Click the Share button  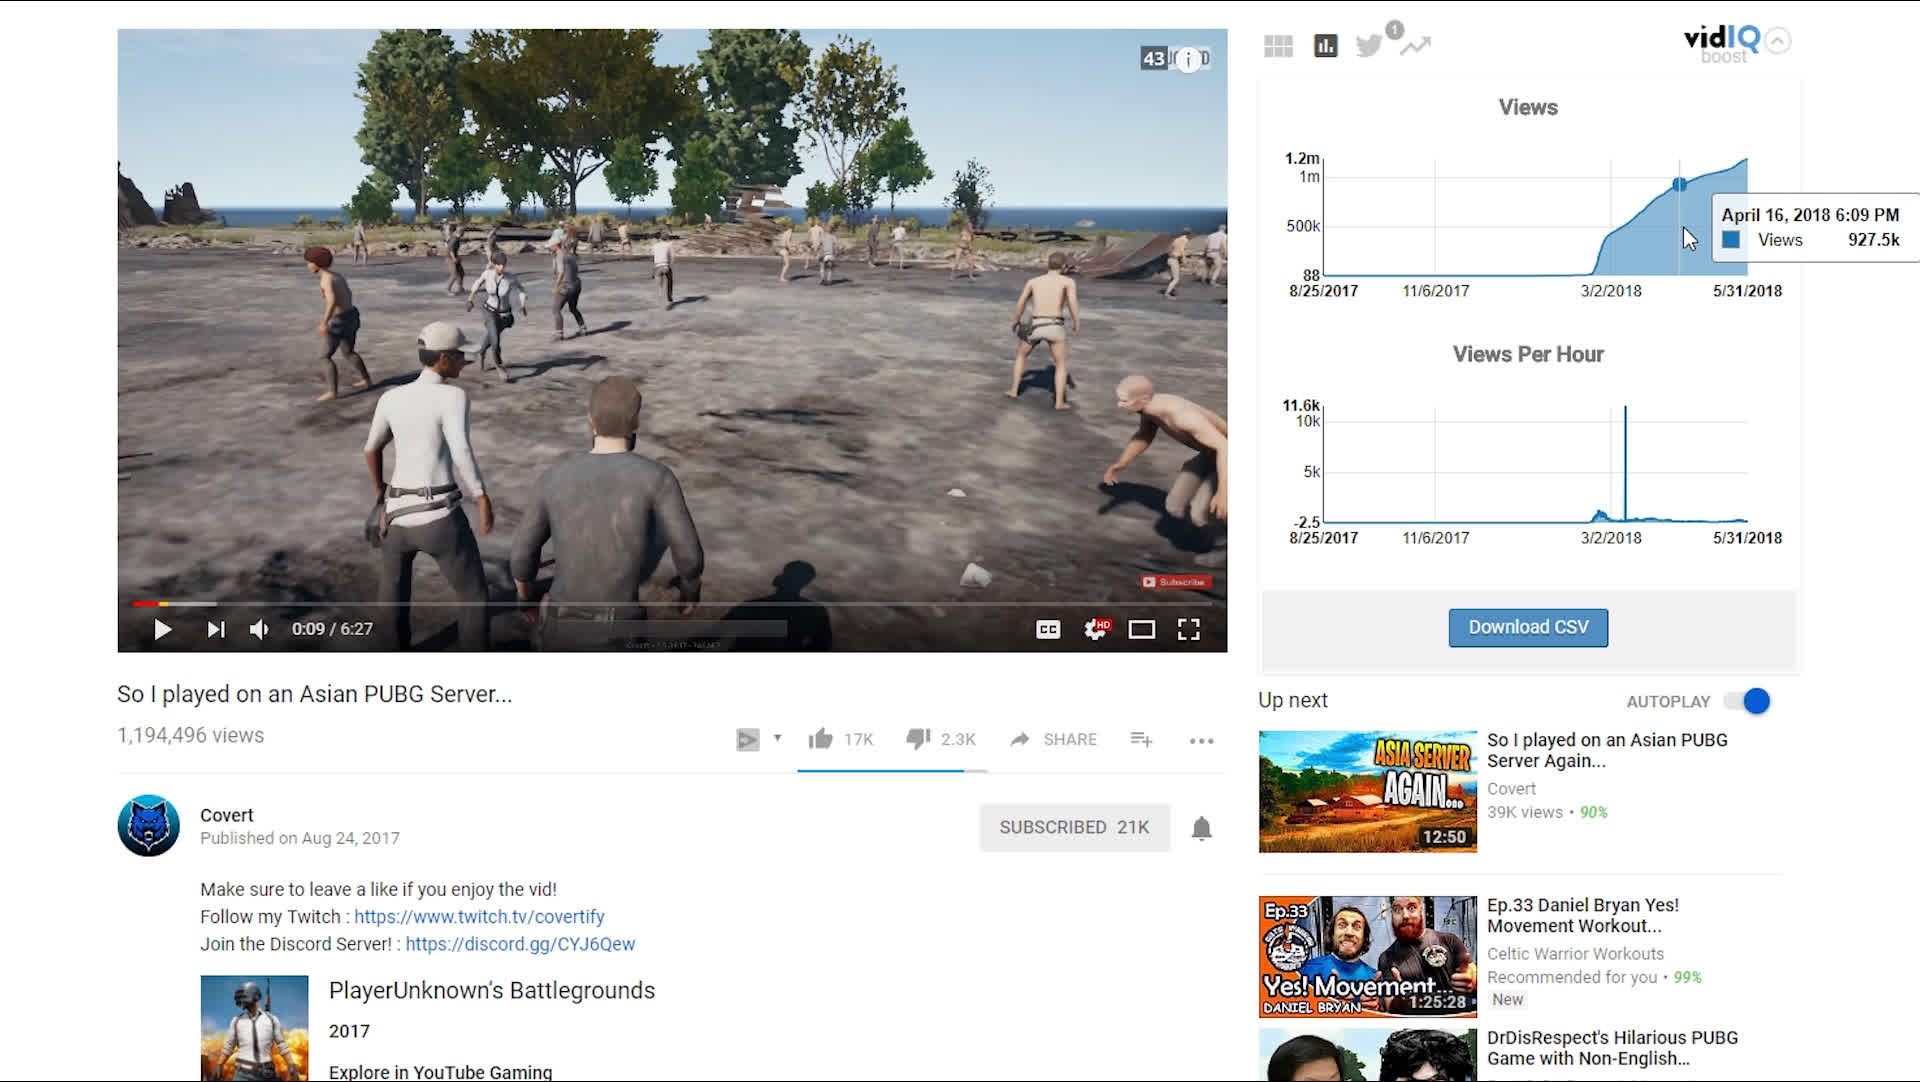[1053, 739]
